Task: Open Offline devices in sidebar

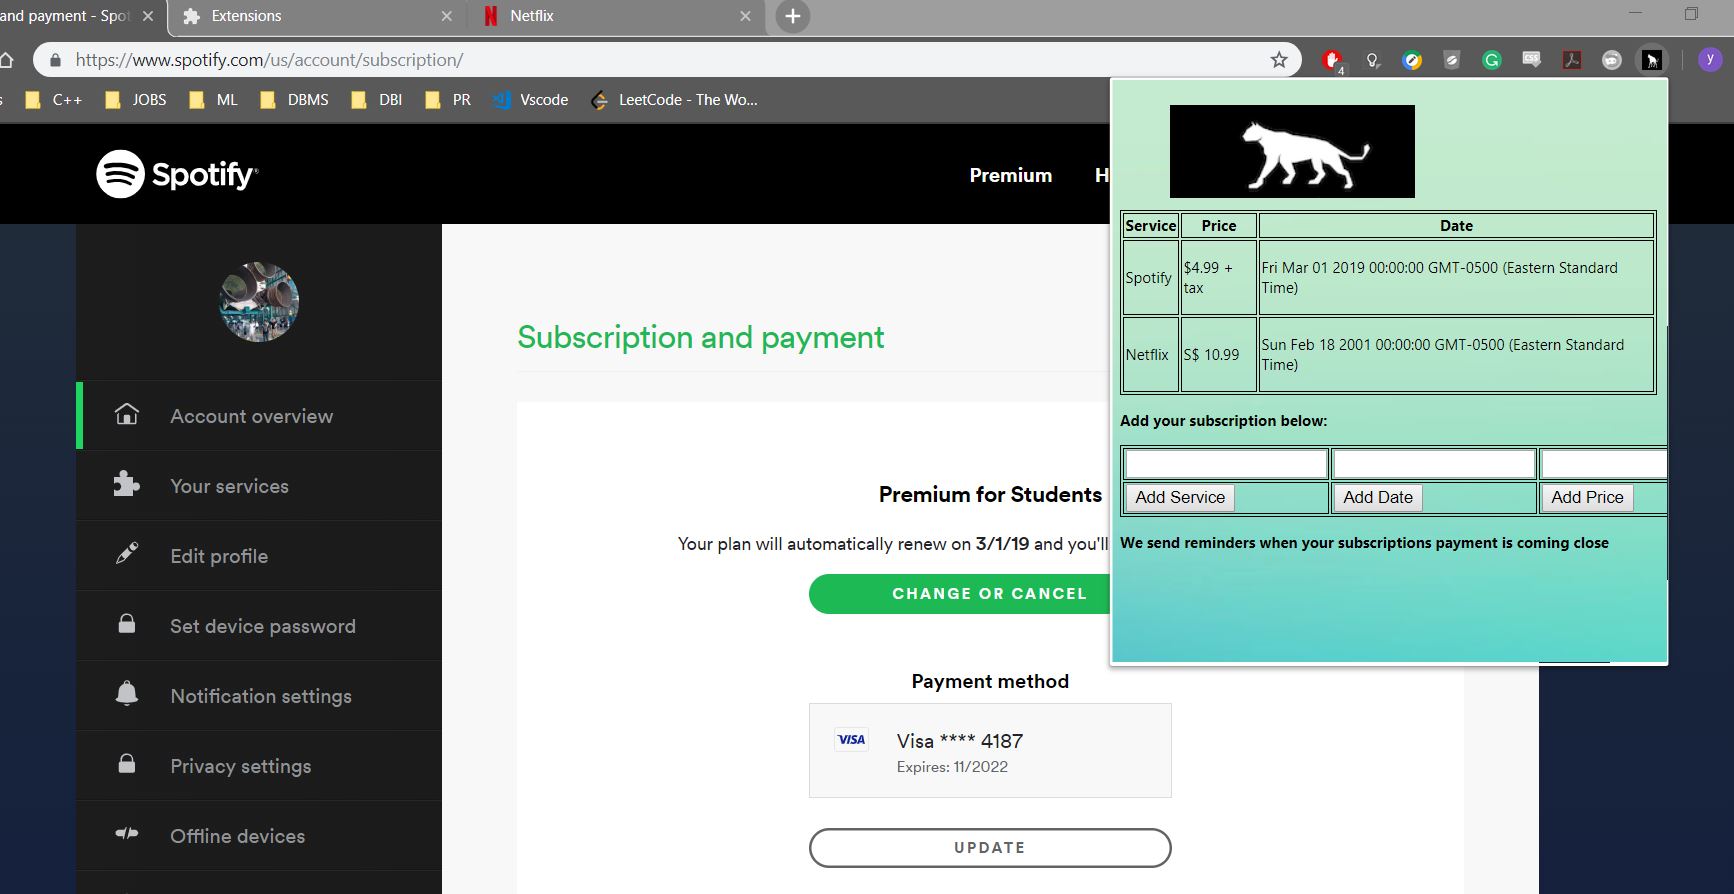Action: (x=259, y=836)
